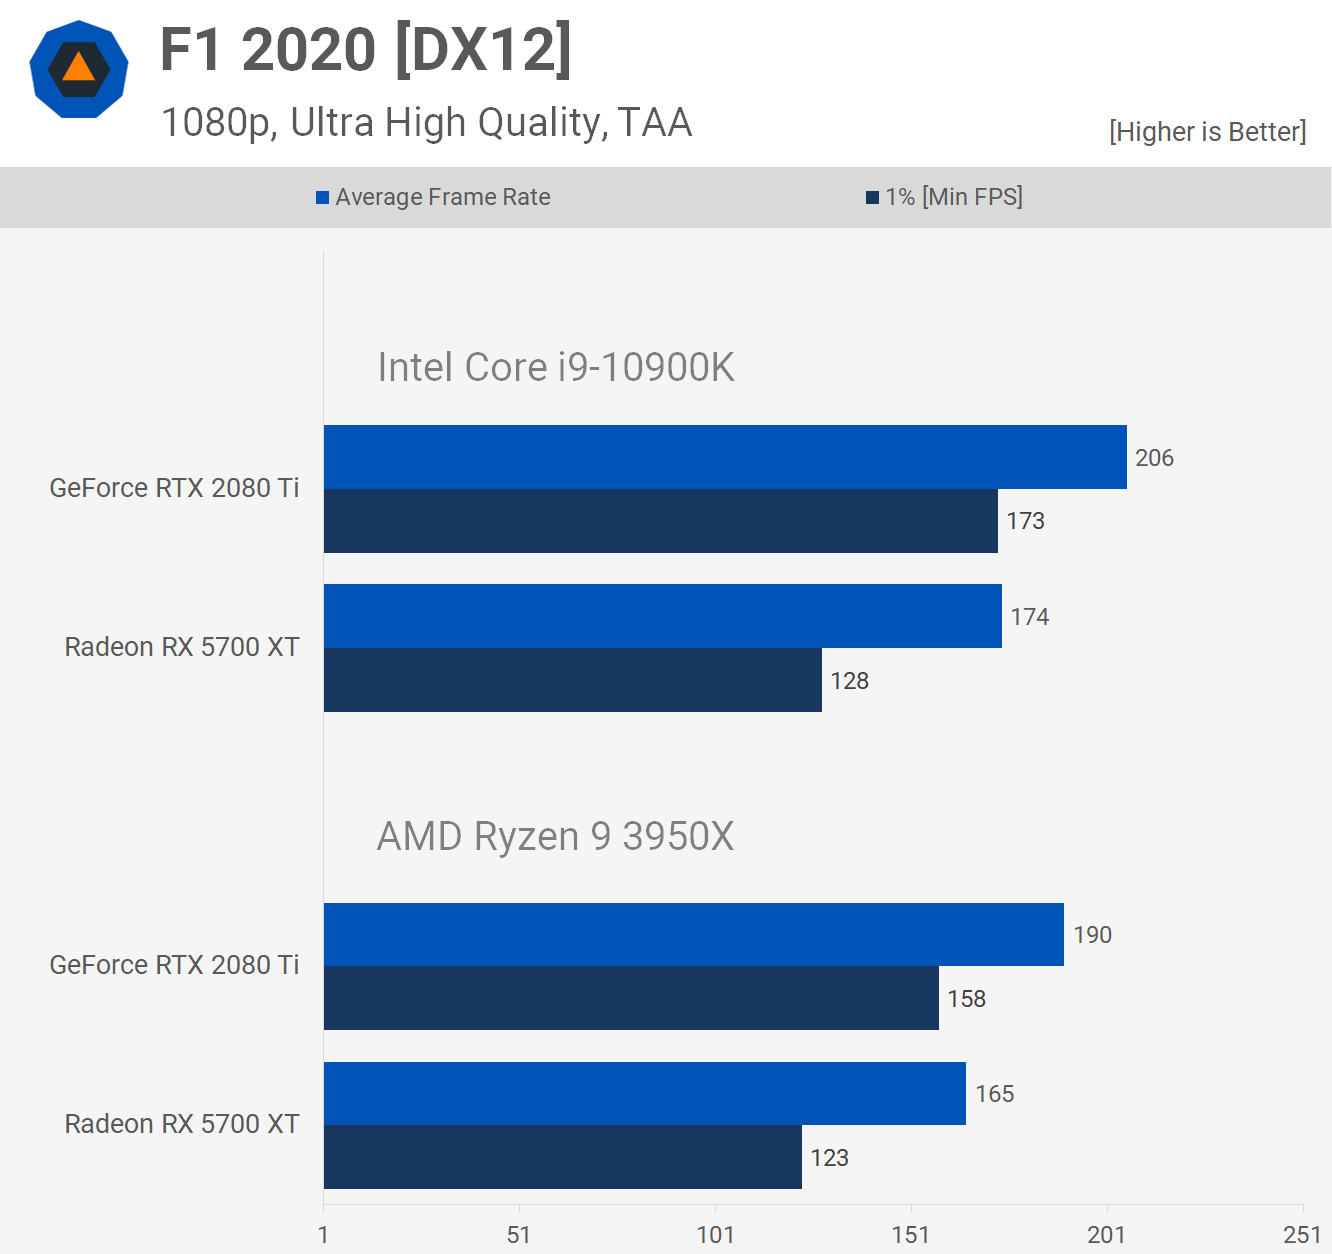Click the 1080p, Ultra High Quality, TAA subtitle

tap(426, 123)
